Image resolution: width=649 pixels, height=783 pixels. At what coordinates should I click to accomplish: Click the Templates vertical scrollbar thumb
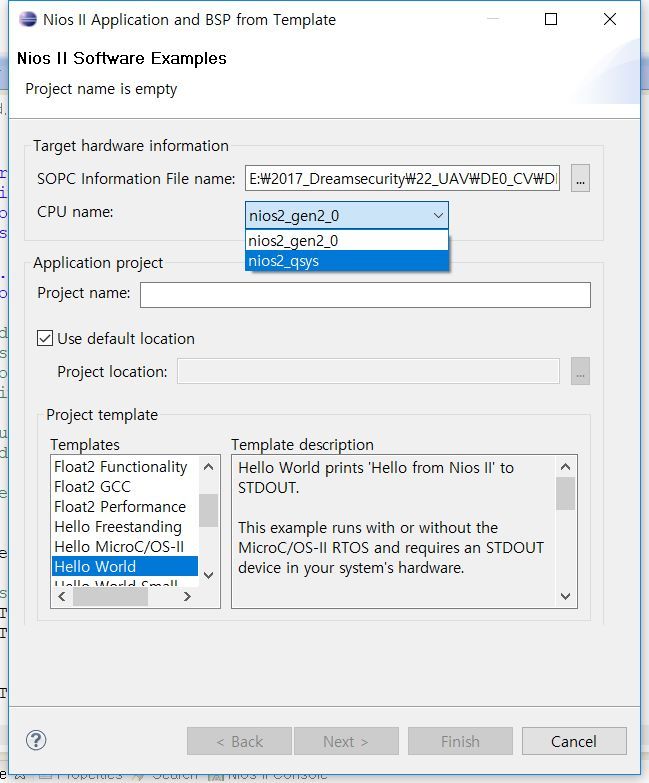209,510
